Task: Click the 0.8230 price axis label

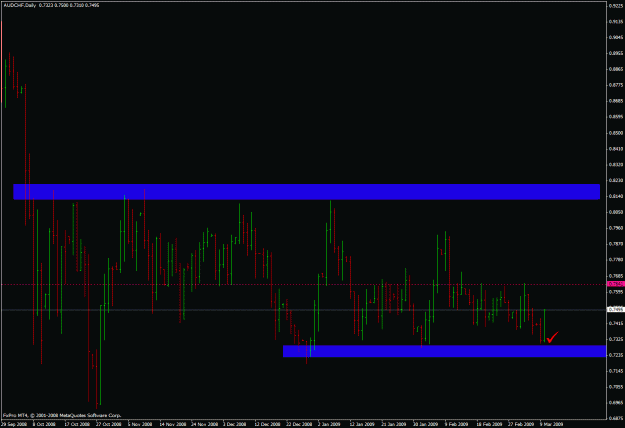Action: pos(616,180)
